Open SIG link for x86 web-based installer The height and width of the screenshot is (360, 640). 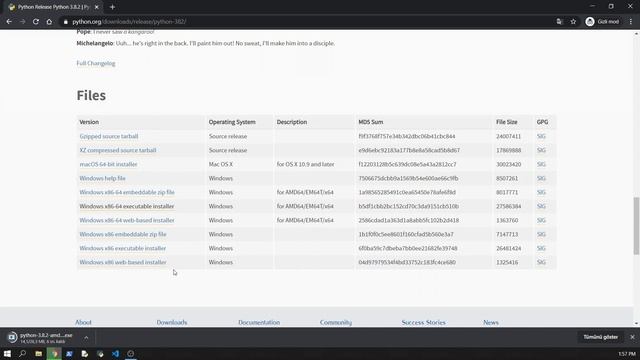pyautogui.click(x=541, y=262)
